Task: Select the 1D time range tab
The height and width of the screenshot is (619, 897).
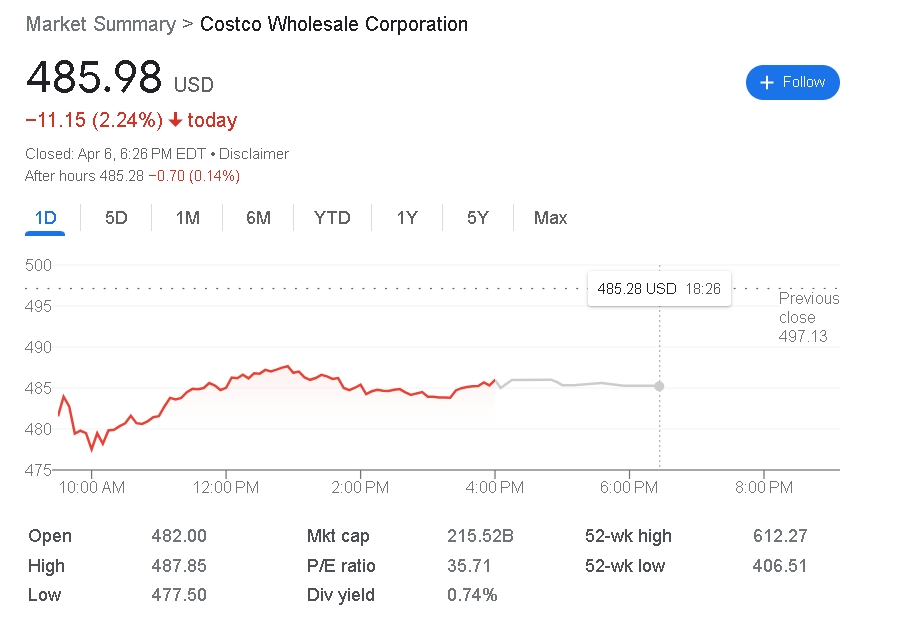Action: (x=45, y=218)
